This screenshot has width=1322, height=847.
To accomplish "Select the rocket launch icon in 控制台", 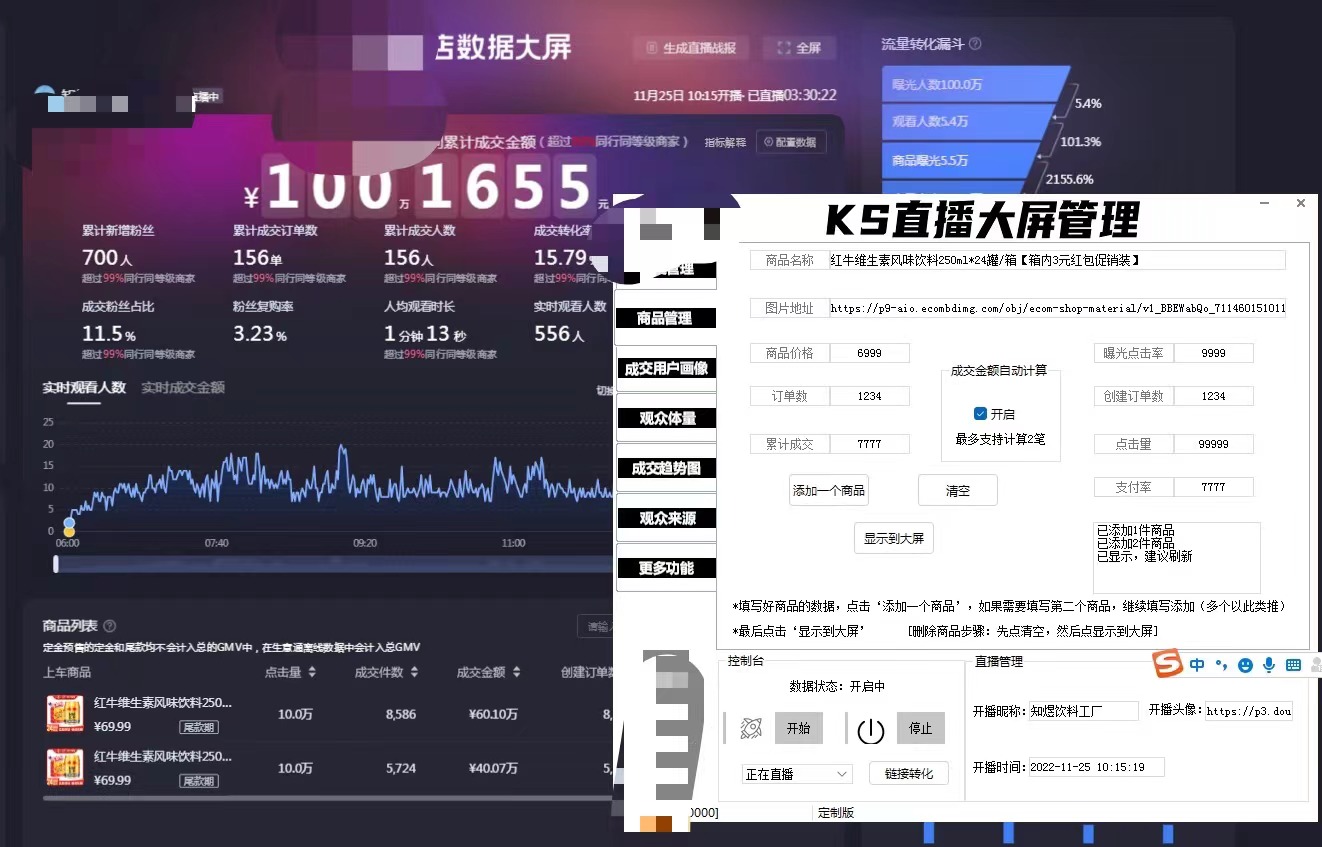I will pyautogui.click(x=751, y=728).
